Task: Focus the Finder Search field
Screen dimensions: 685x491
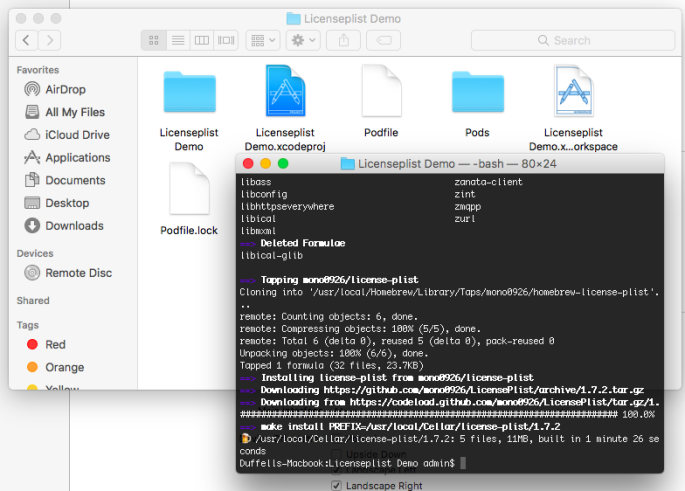Action: (x=573, y=41)
